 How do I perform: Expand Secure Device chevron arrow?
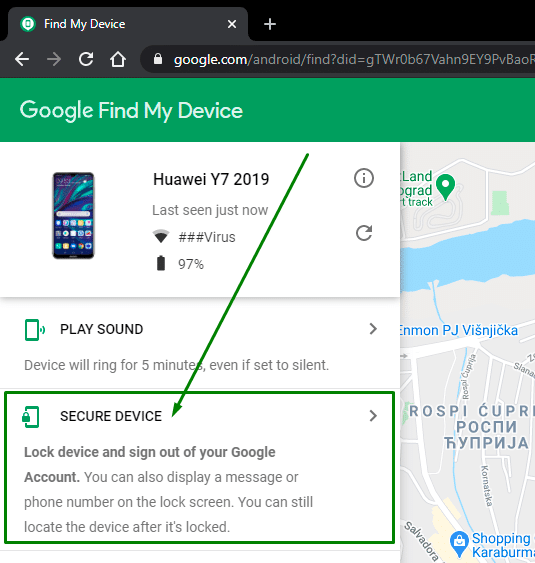[x=373, y=416]
